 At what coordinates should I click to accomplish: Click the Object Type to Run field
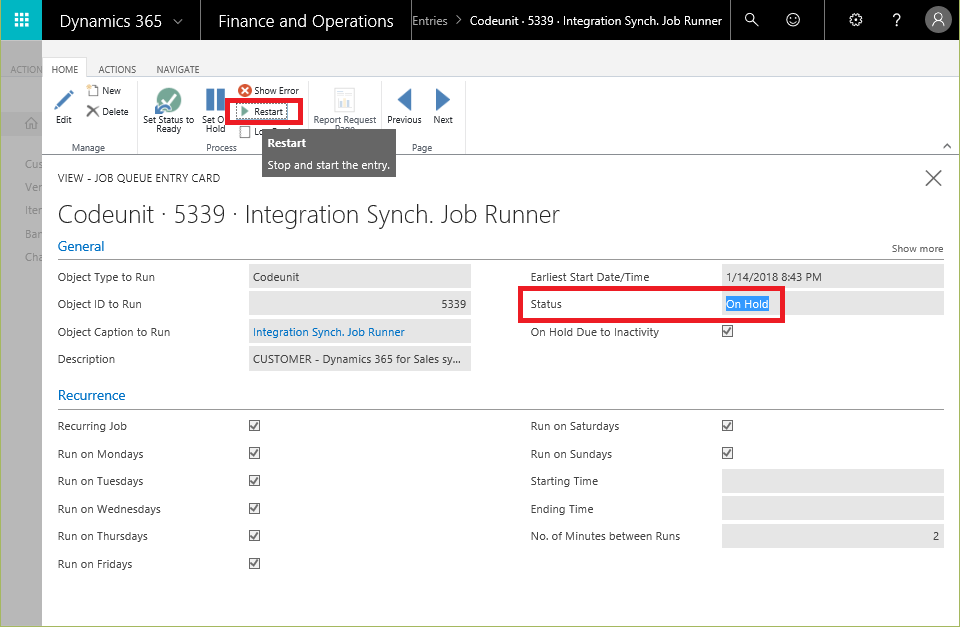pos(360,277)
